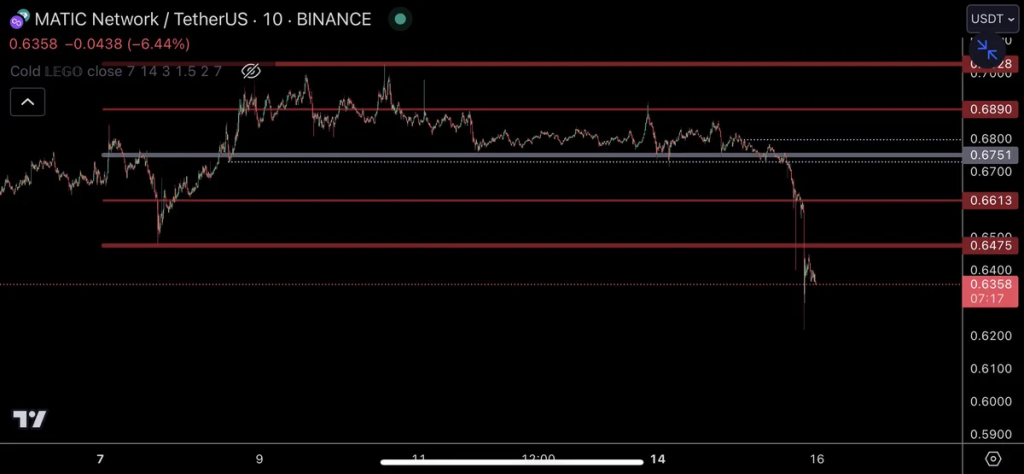Click the -0.0438 (-6.44%) price change text
Viewport: 1024px width, 474px height.
click(x=128, y=44)
